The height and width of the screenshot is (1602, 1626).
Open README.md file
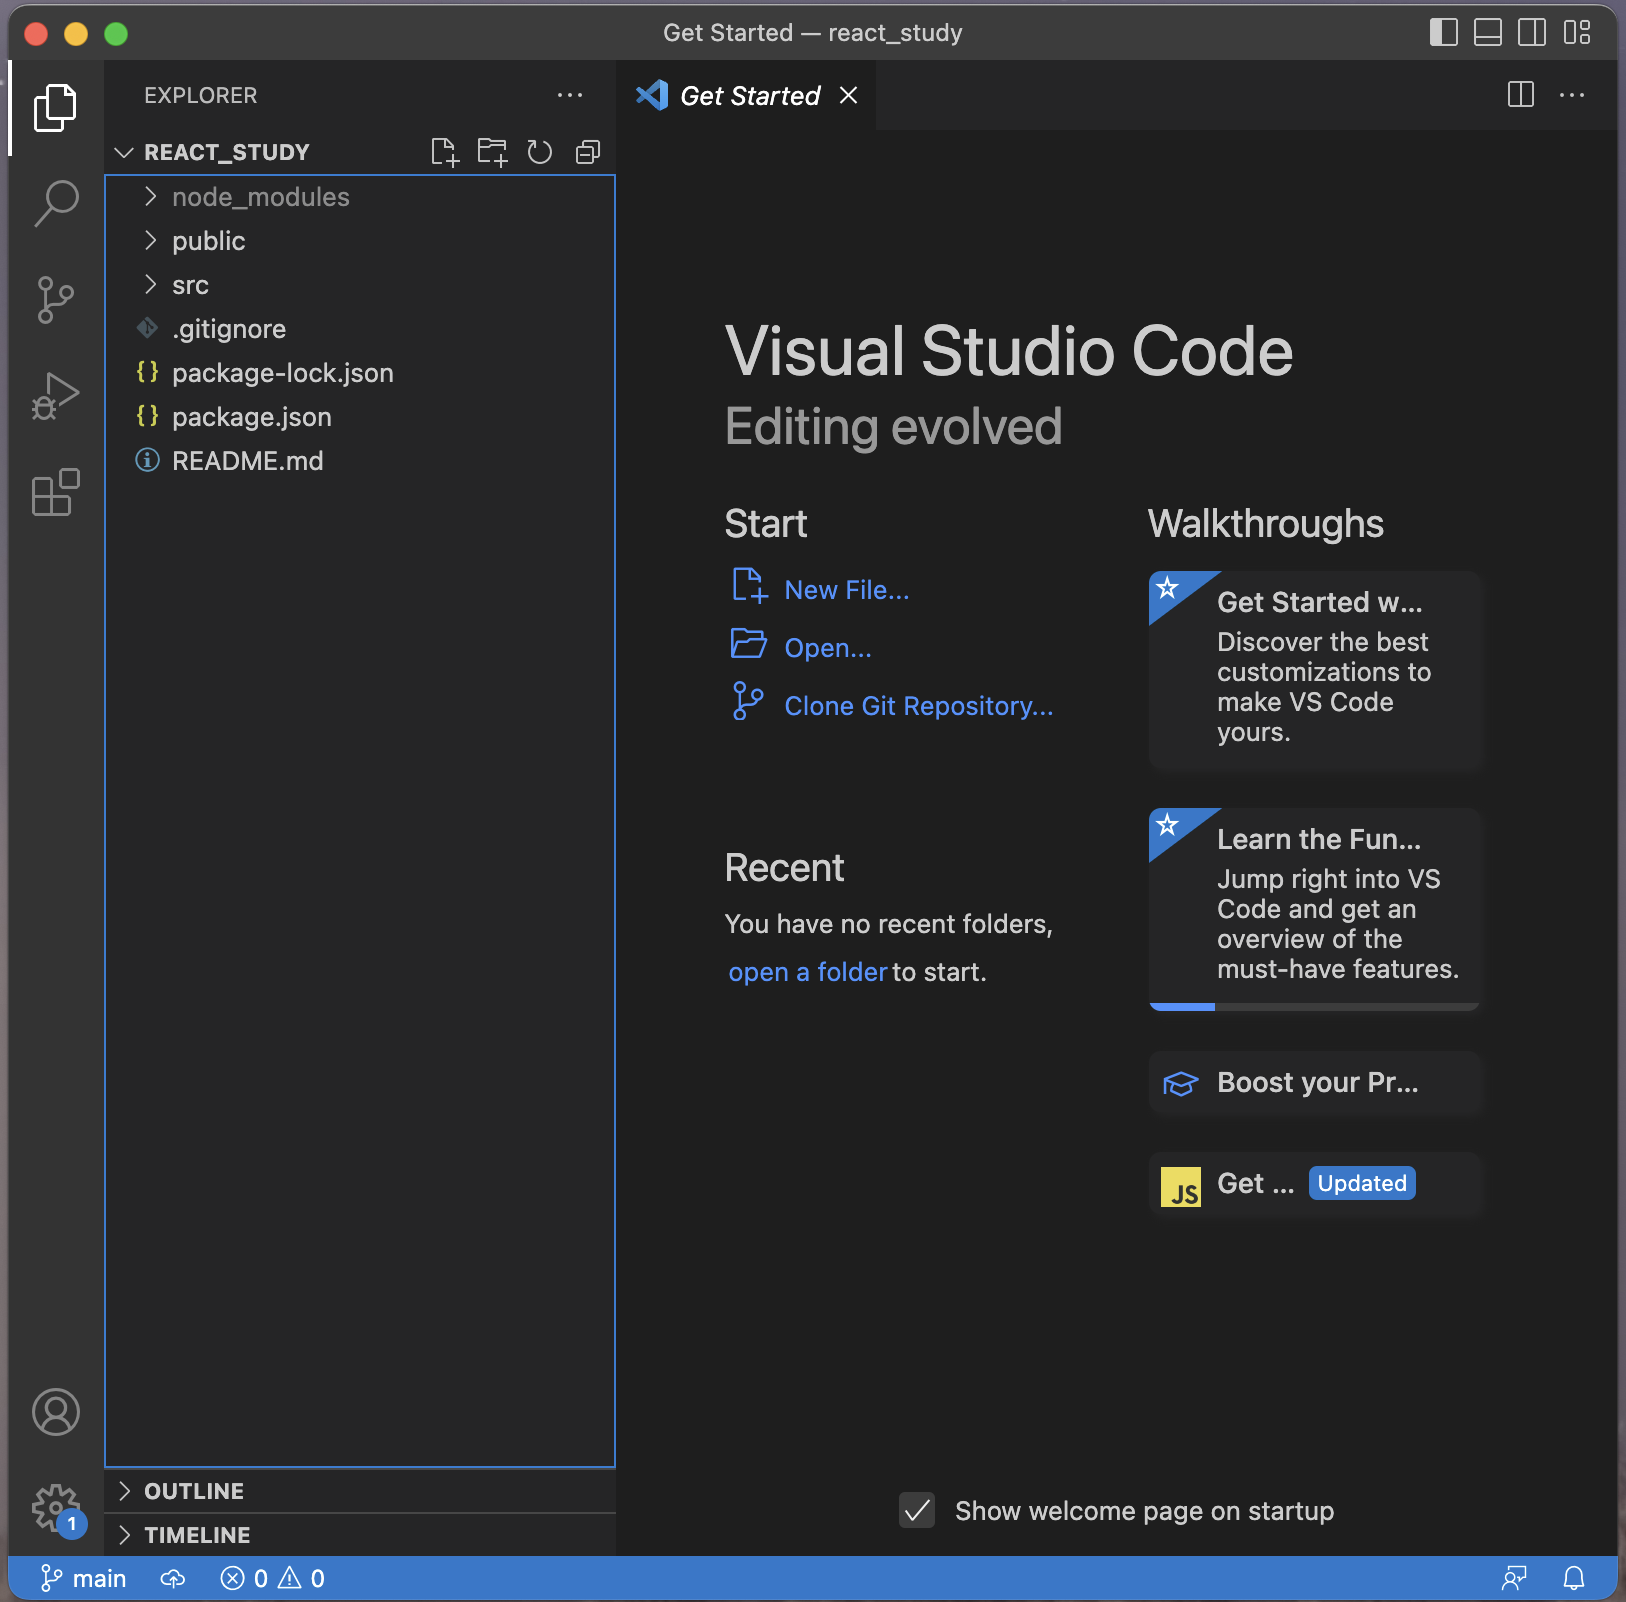tap(360, 461)
